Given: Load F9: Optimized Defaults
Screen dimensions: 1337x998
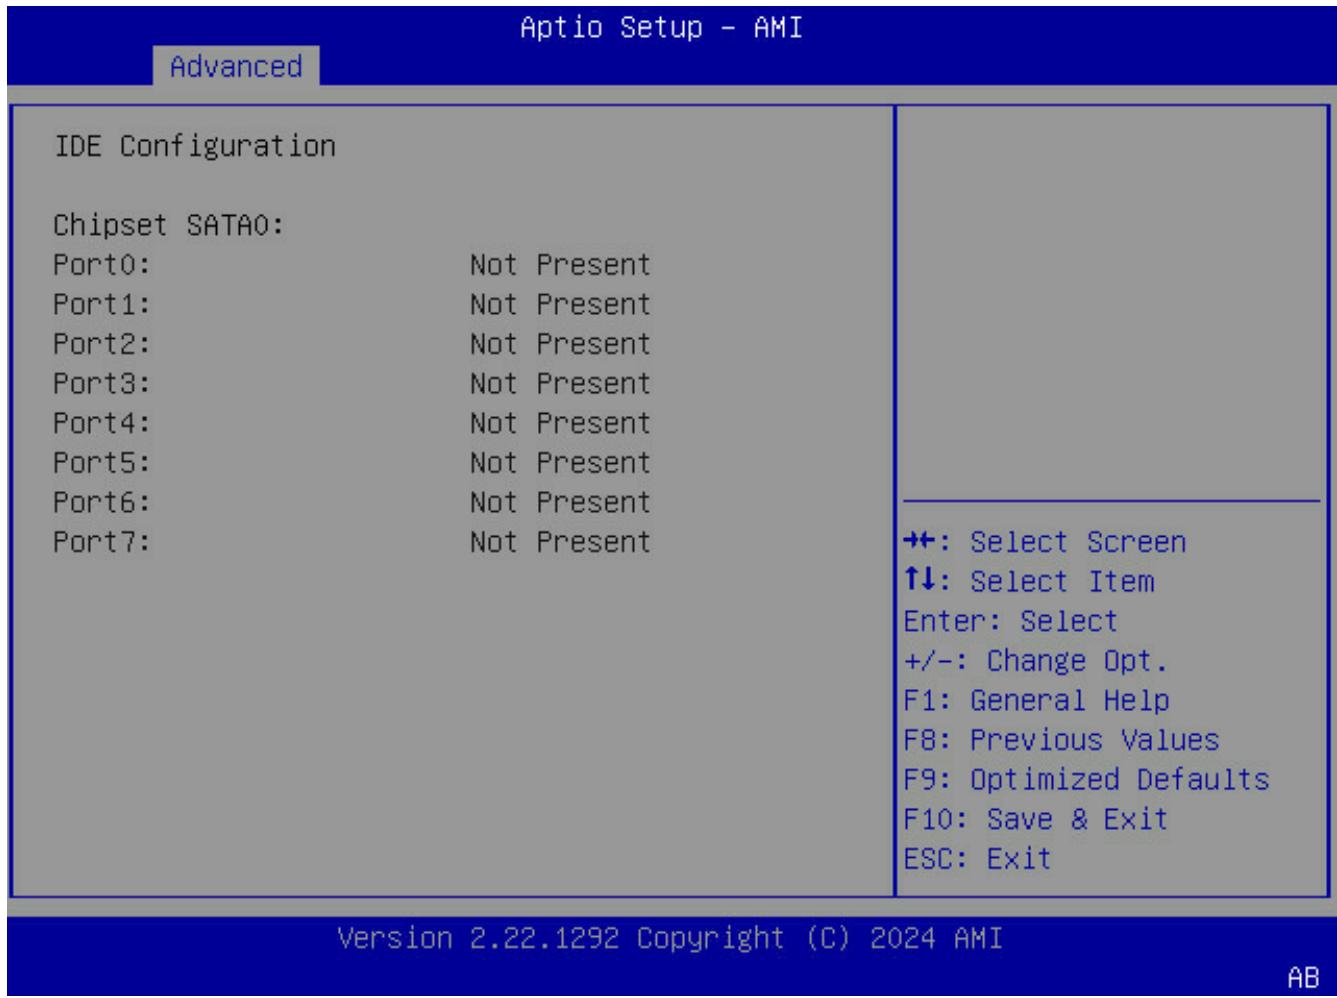Looking at the screenshot, I should tap(1086, 779).
